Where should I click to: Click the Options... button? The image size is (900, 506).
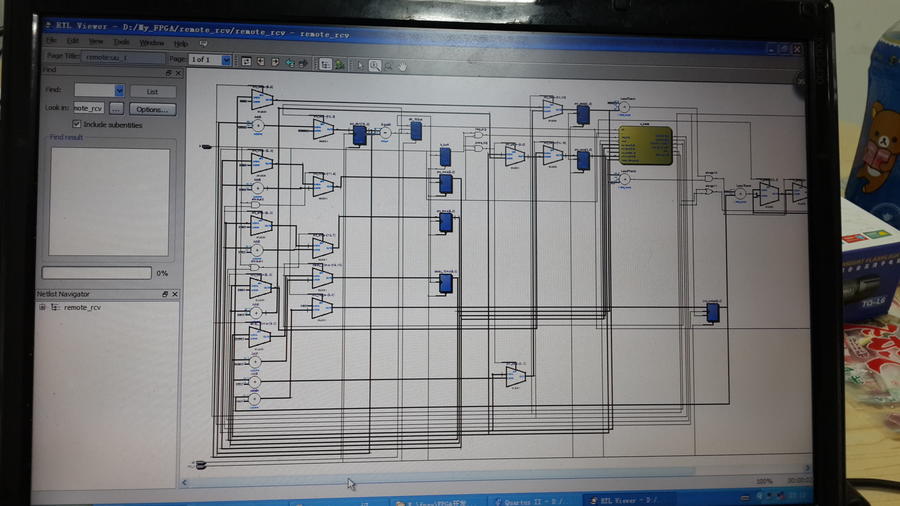151,109
